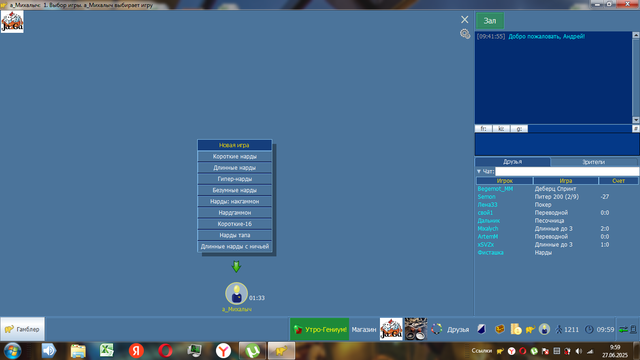Click the player count icon showing 1211
The image size is (640, 360).
click(559, 329)
